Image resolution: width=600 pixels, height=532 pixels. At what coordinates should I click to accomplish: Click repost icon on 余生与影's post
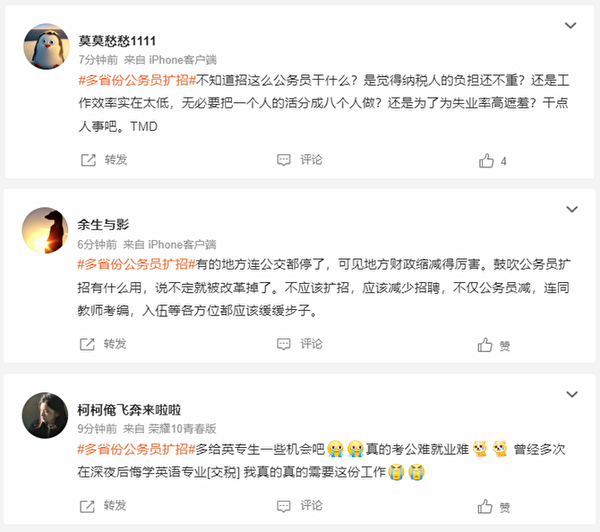87,344
